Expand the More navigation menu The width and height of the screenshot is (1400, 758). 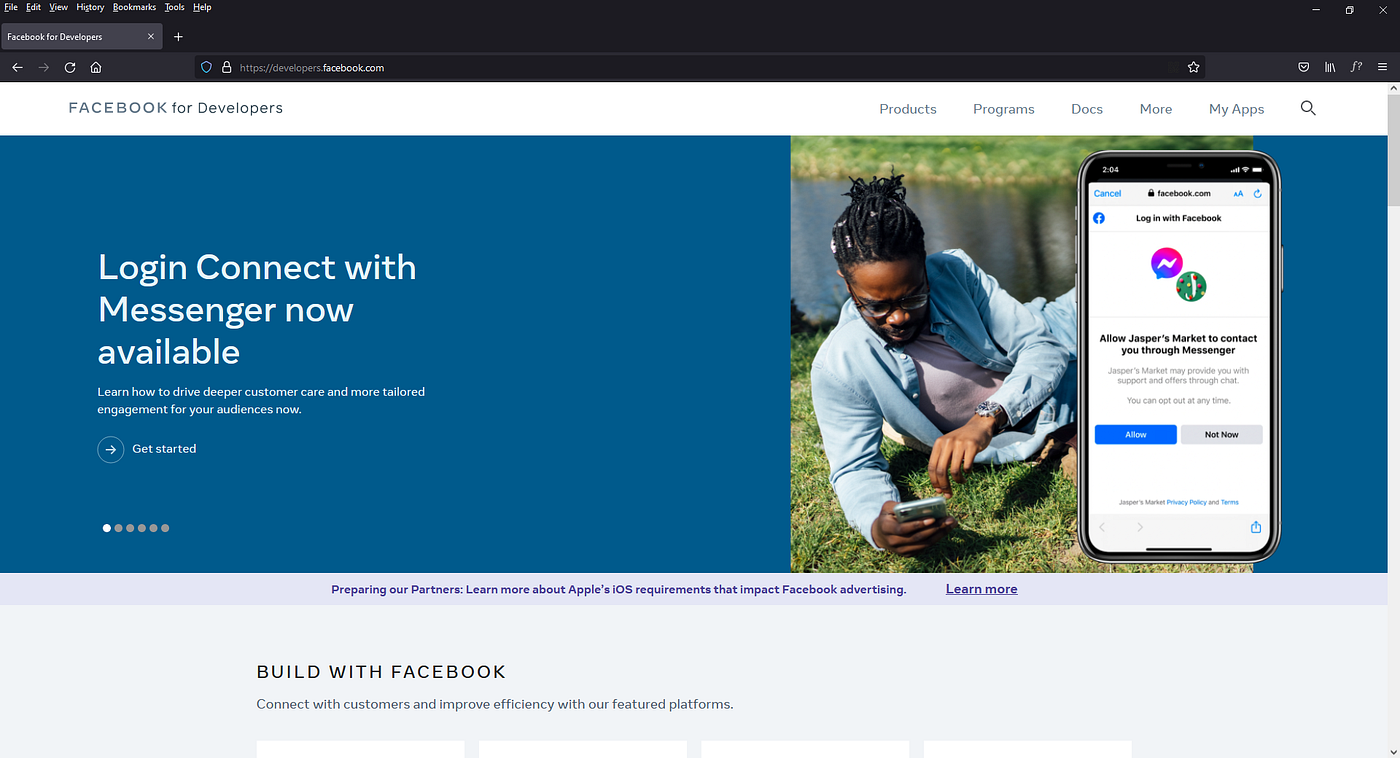pos(1156,109)
